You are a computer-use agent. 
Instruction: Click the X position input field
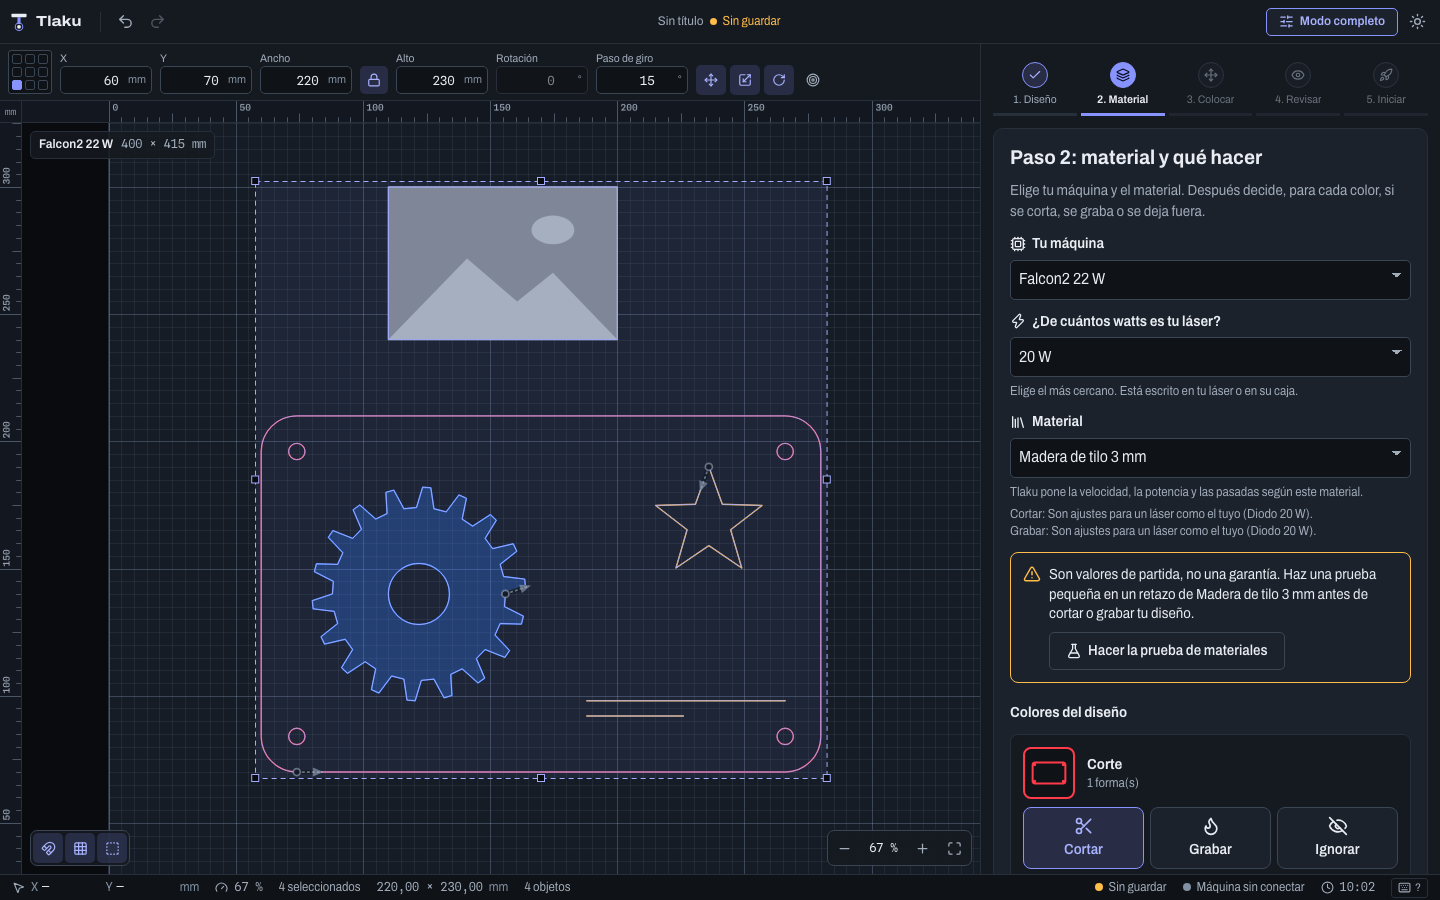point(106,80)
